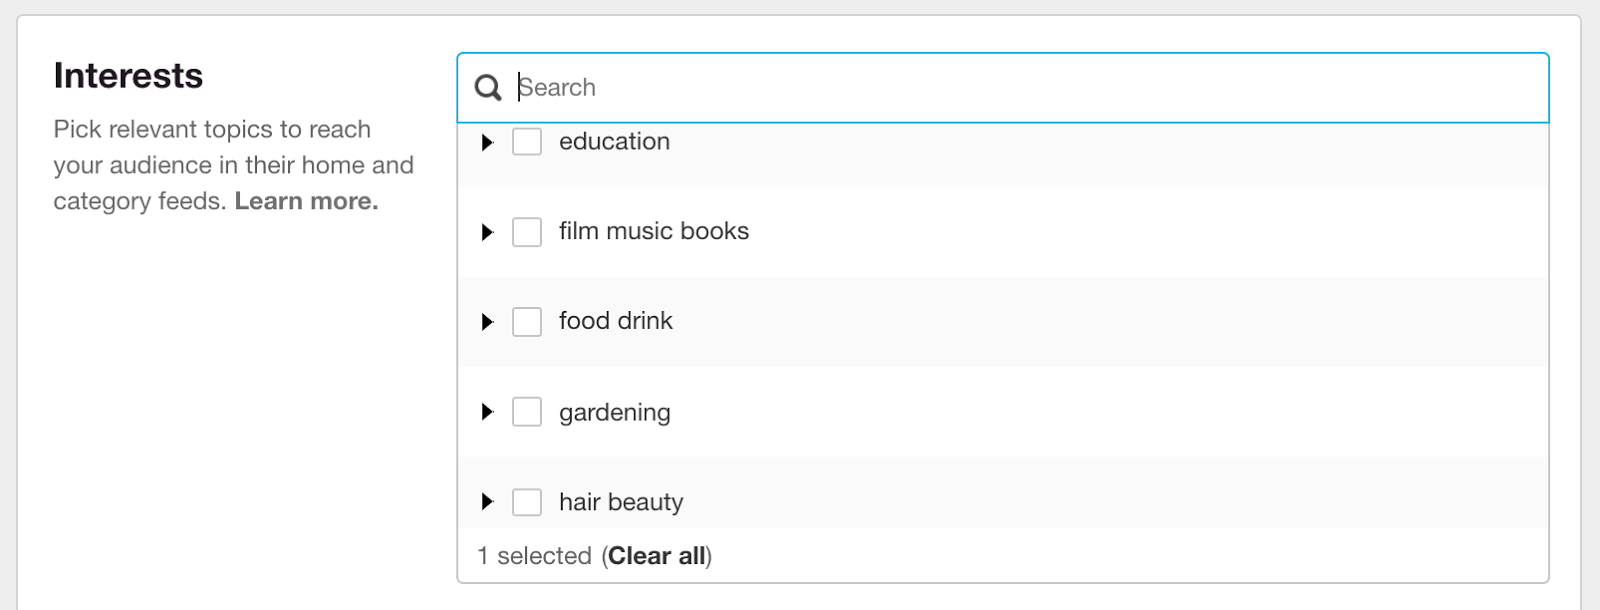
Task: Expand the education category
Action: click(x=487, y=142)
